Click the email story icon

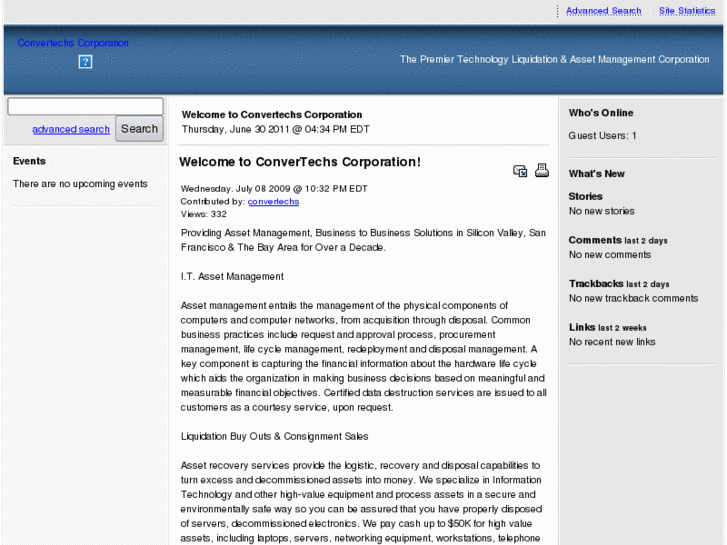(x=520, y=171)
